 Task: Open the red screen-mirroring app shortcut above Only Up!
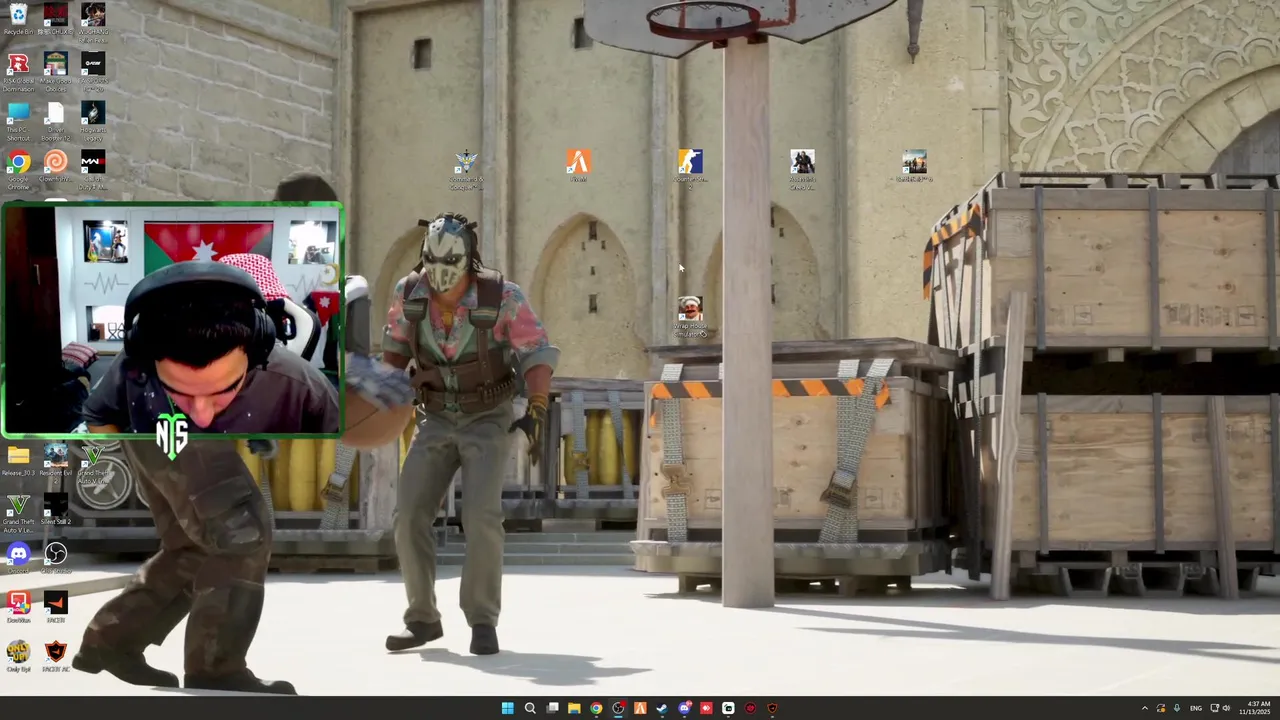(x=18, y=606)
